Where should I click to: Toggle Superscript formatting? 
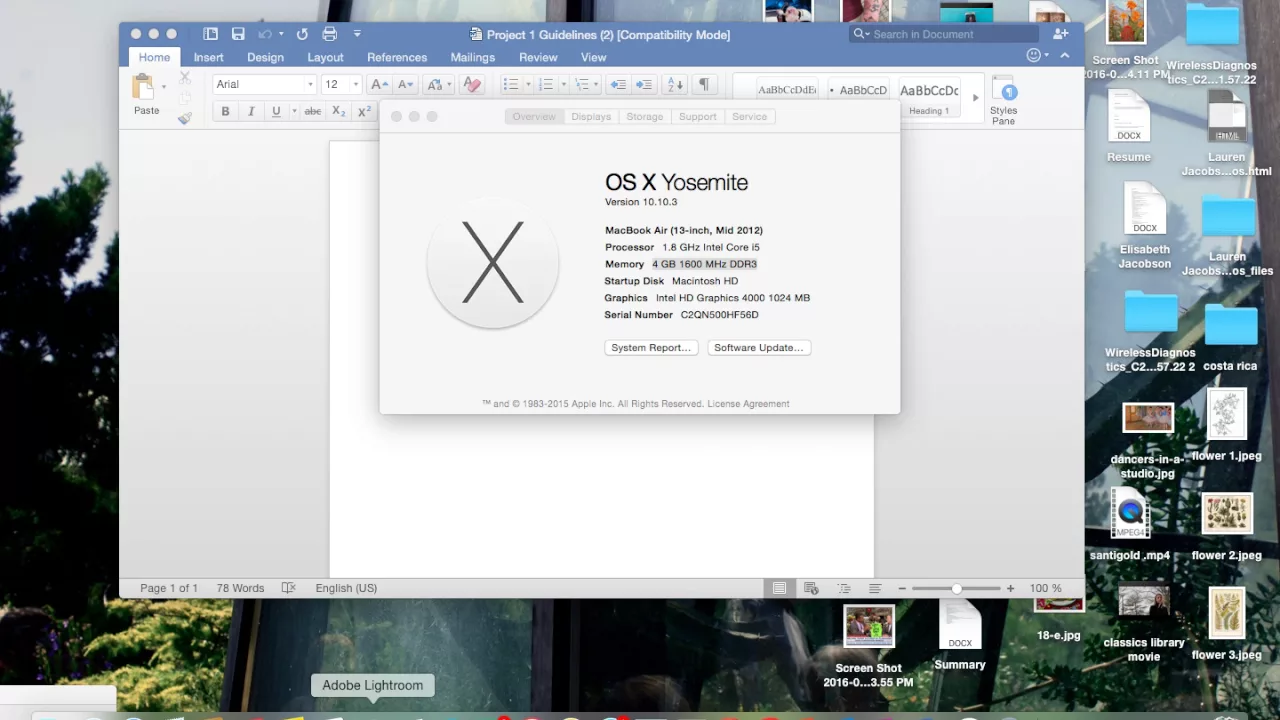point(365,111)
